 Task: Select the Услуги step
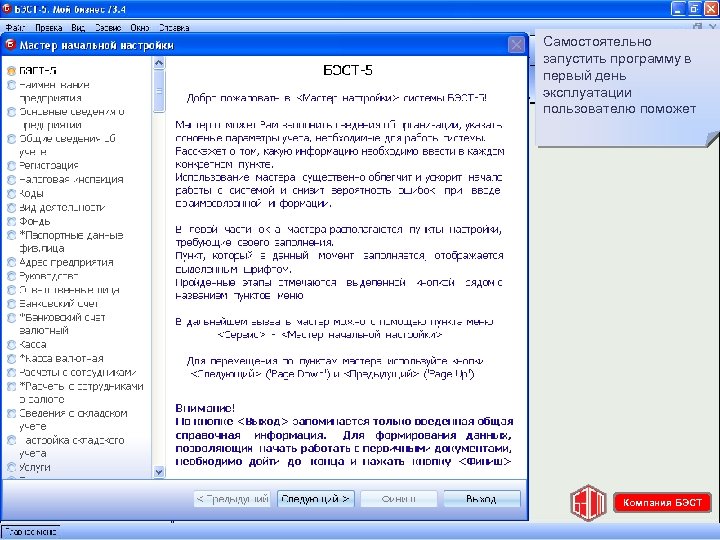click(x=28, y=467)
